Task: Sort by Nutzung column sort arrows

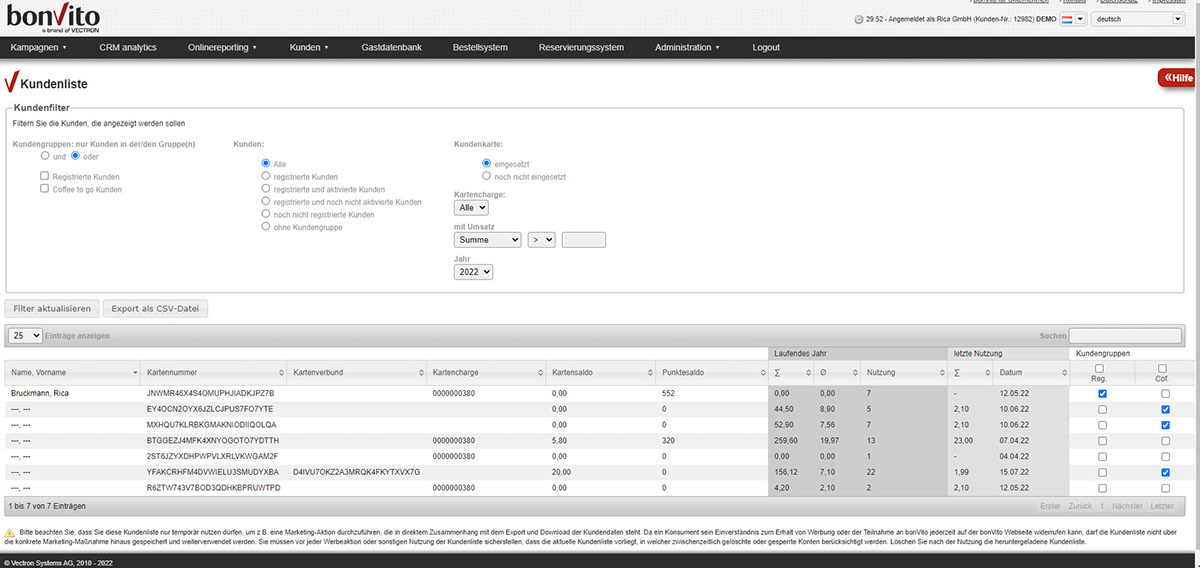Action: 940,373
